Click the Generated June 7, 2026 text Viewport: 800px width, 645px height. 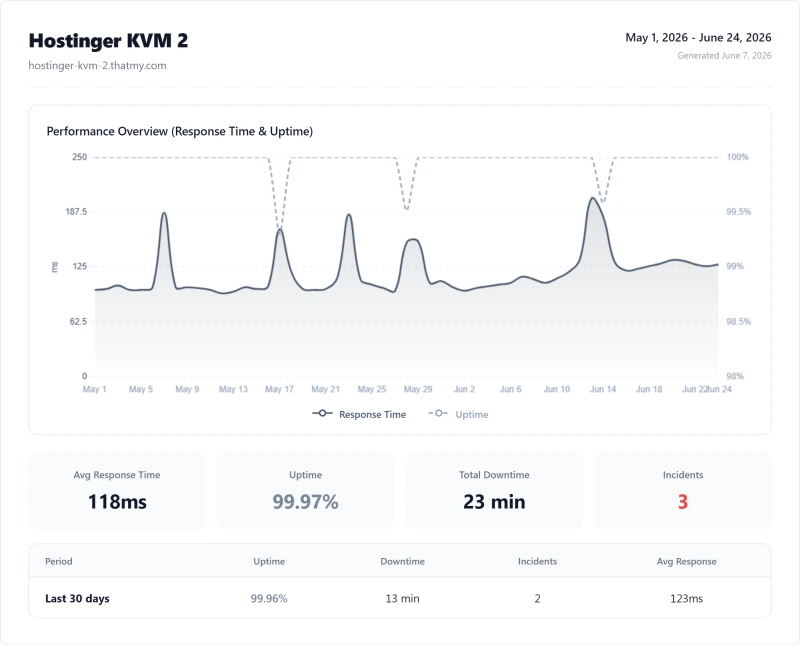click(x=724, y=56)
